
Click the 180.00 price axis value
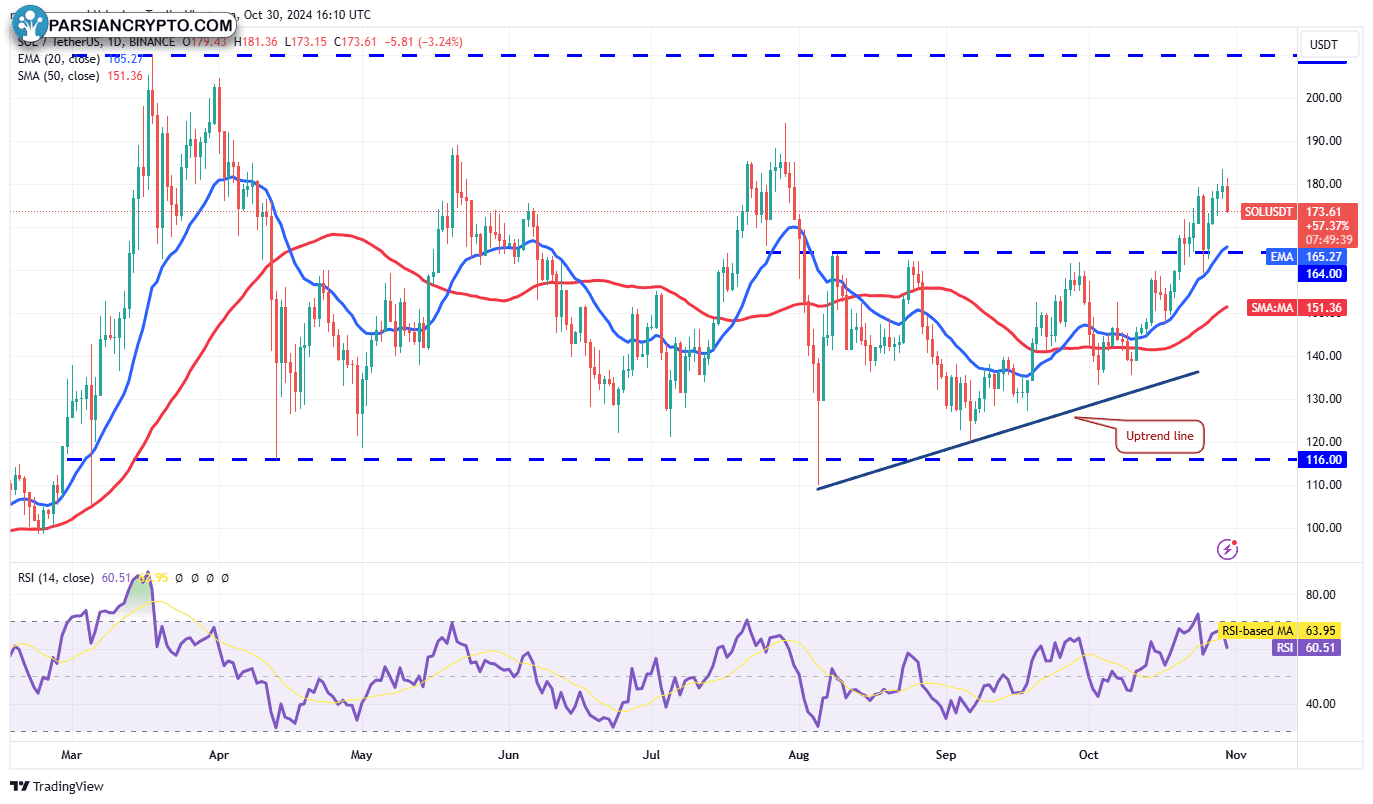tap(1323, 184)
